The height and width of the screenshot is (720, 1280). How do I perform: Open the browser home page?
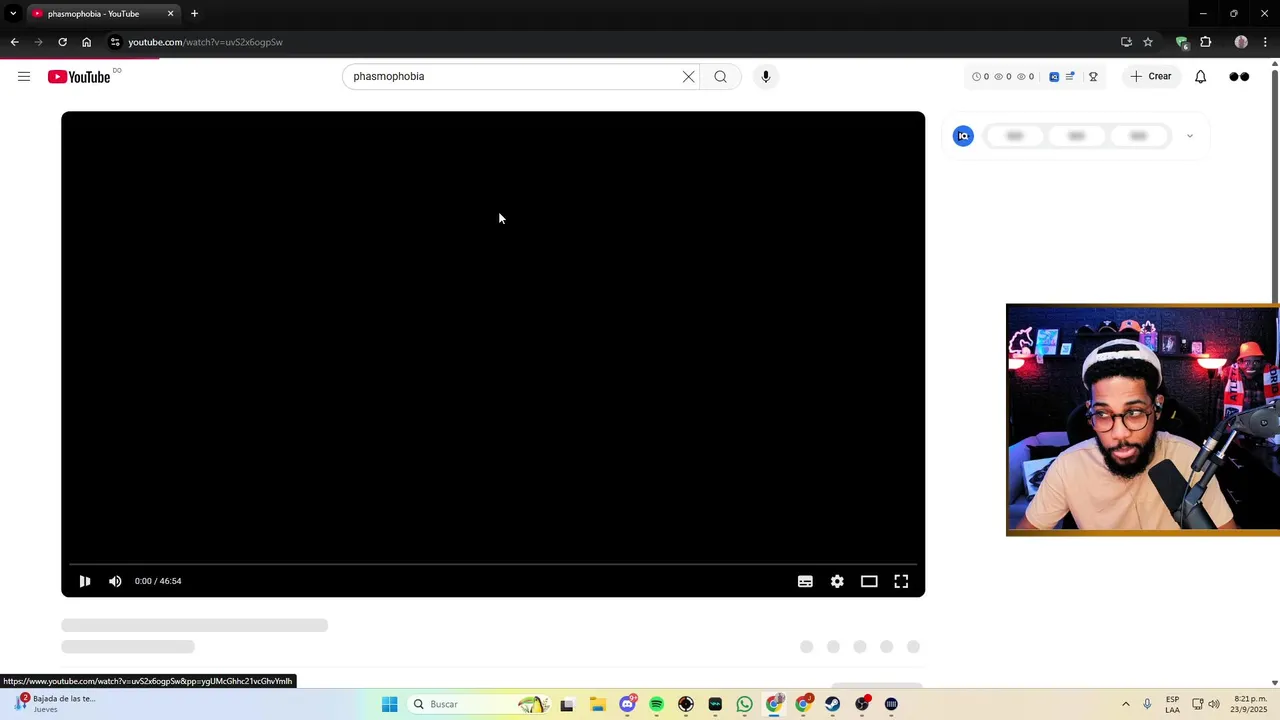point(86,42)
